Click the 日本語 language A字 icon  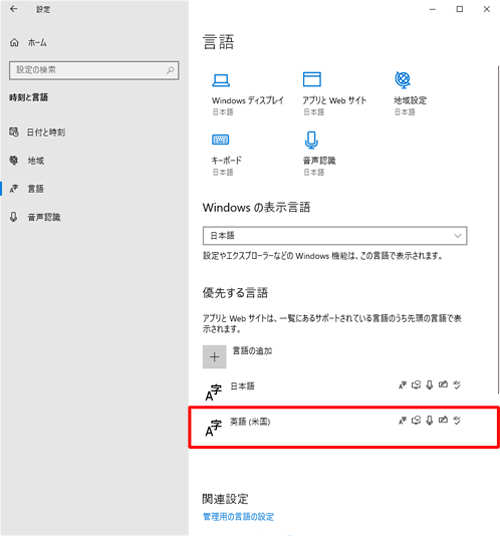tap(214, 393)
